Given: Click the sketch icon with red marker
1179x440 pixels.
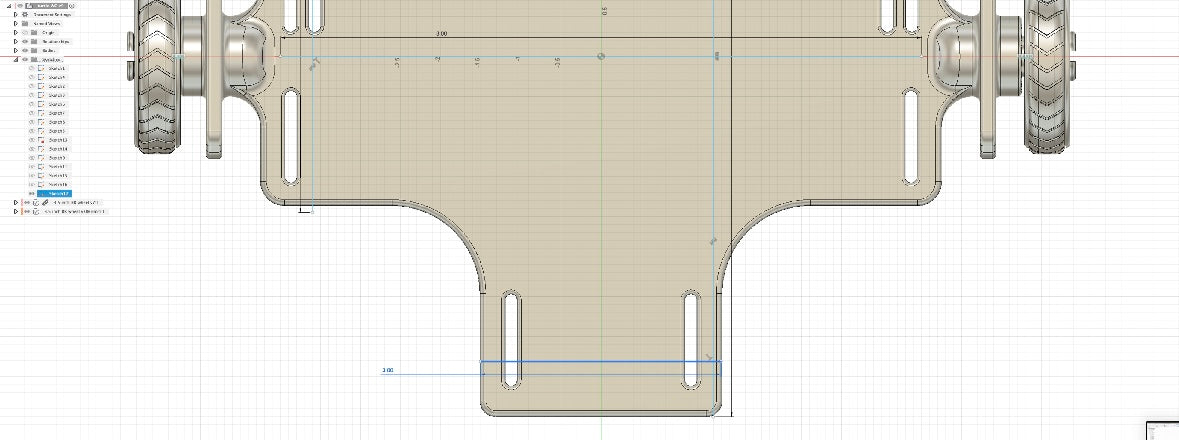Looking at the screenshot, I should (x=41, y=68).
